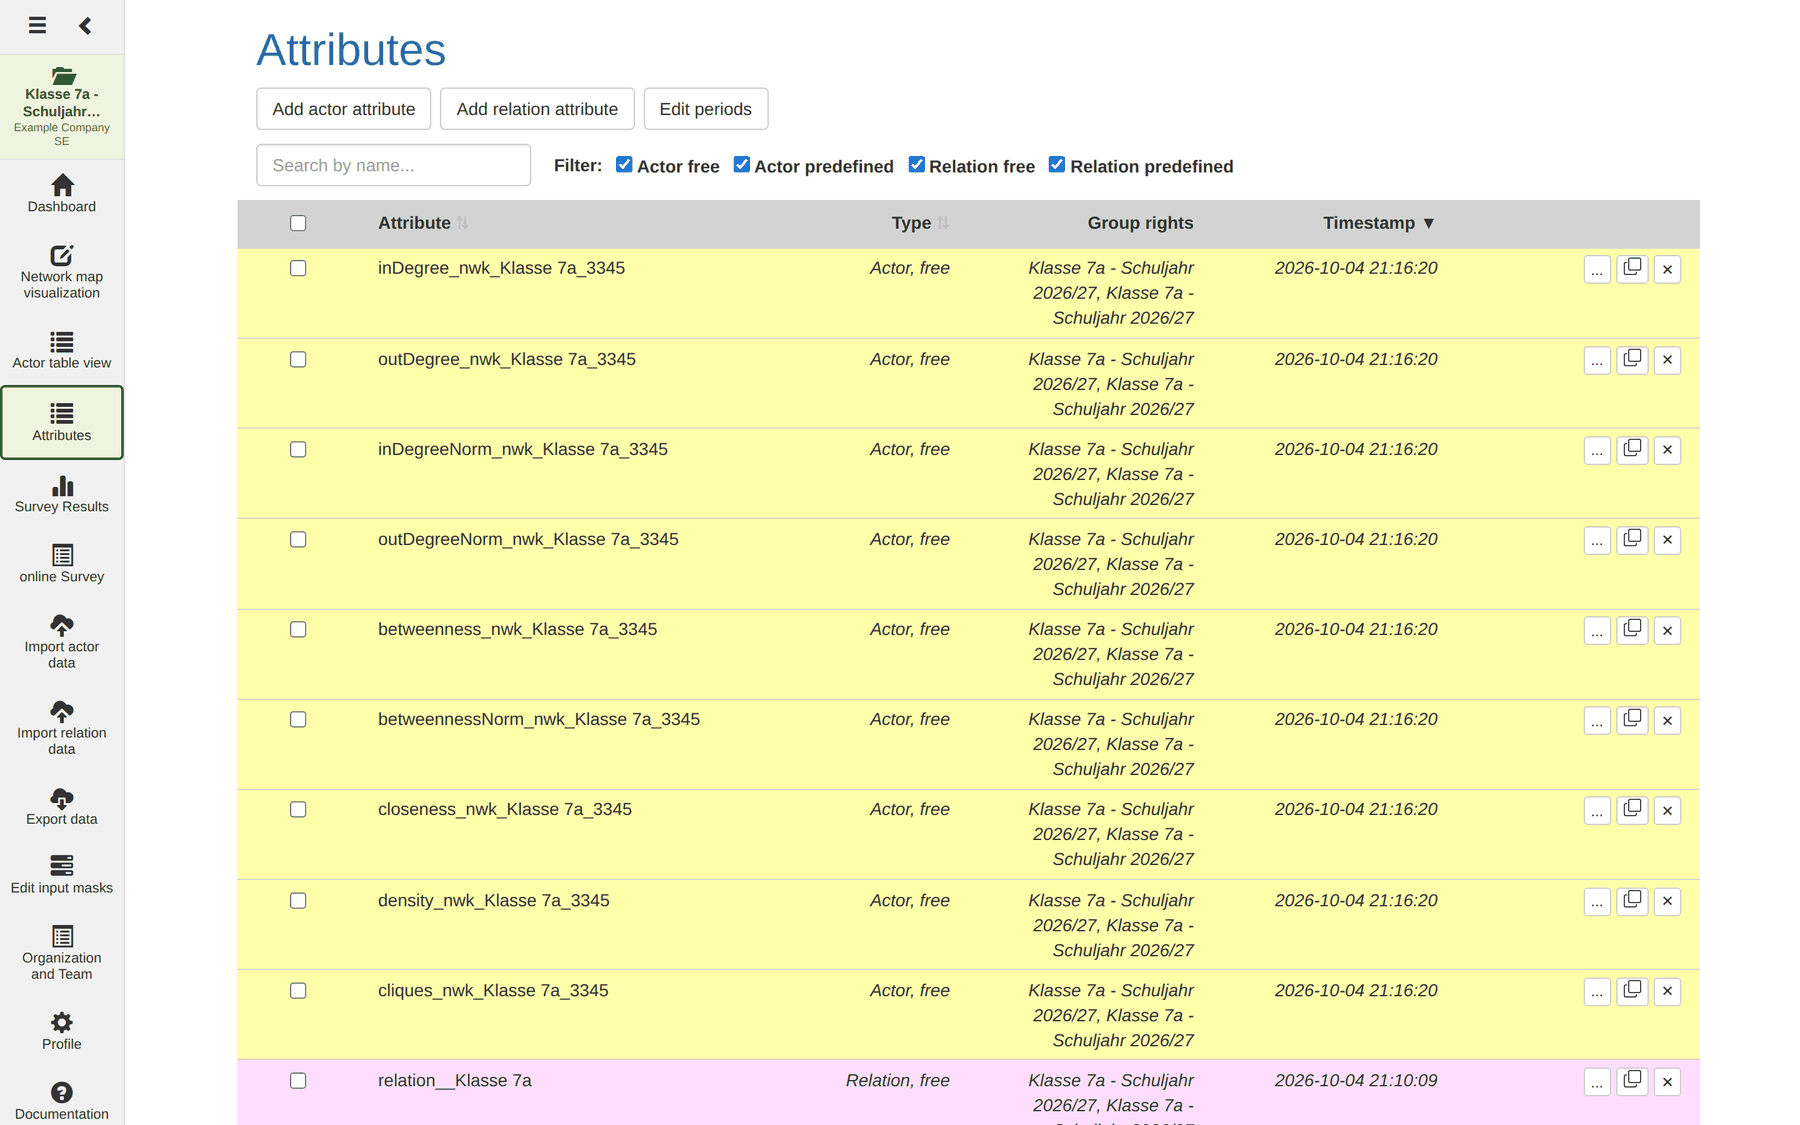Collapse sidebar with back chevron
1800x1125 pixels.
pyautogui.click(x=85, y=25)
